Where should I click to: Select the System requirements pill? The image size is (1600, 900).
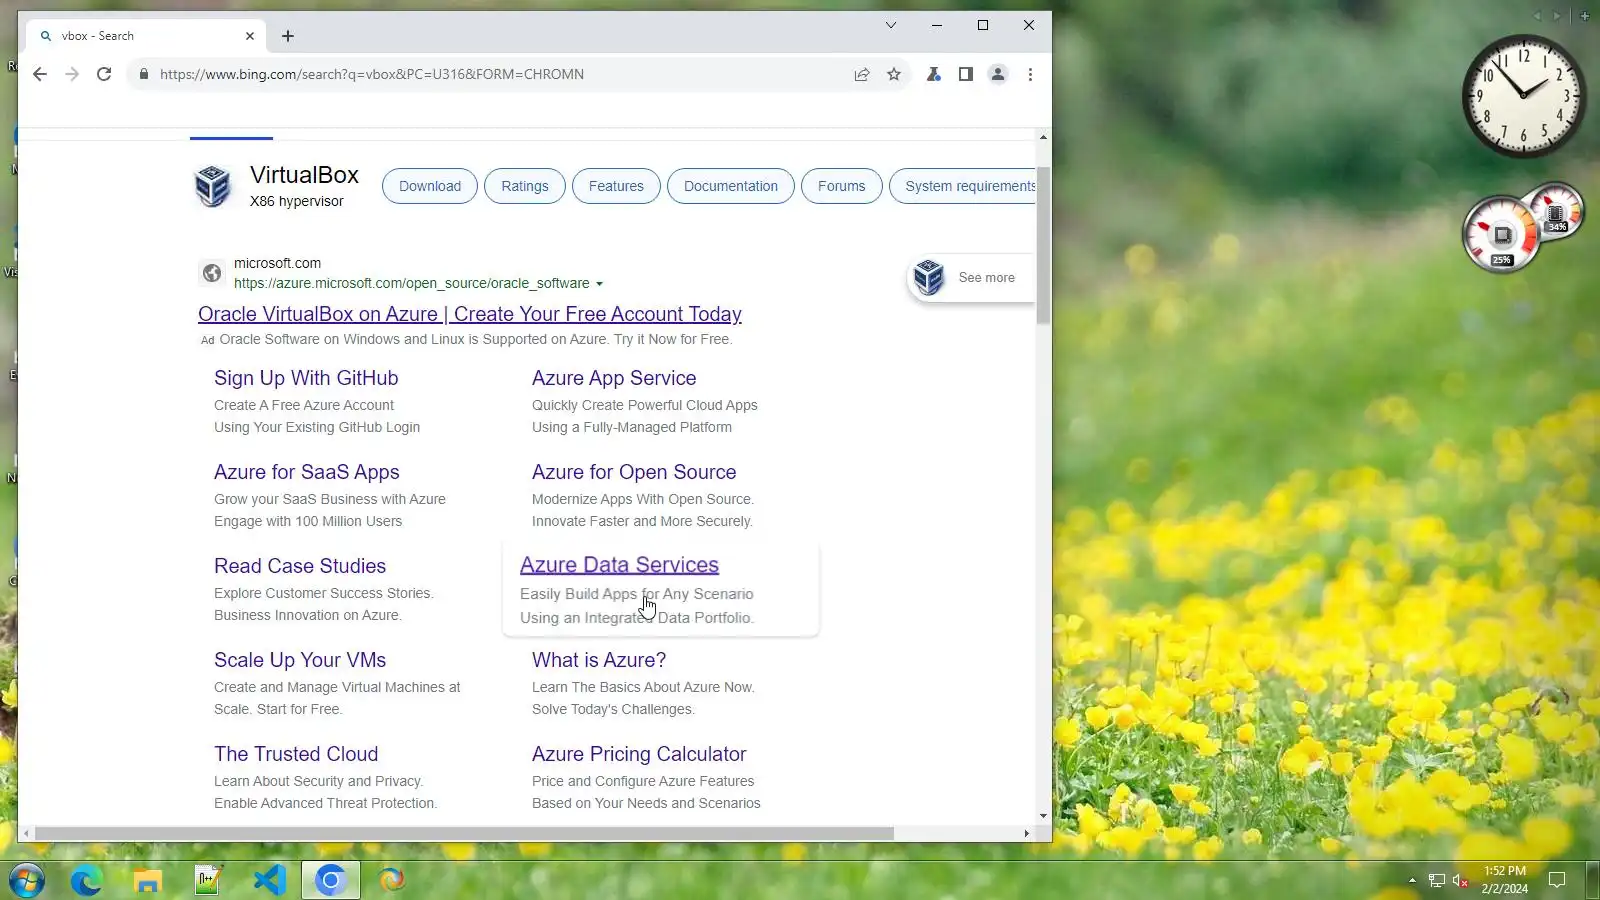pyautogui.click(x=963, y=186)
